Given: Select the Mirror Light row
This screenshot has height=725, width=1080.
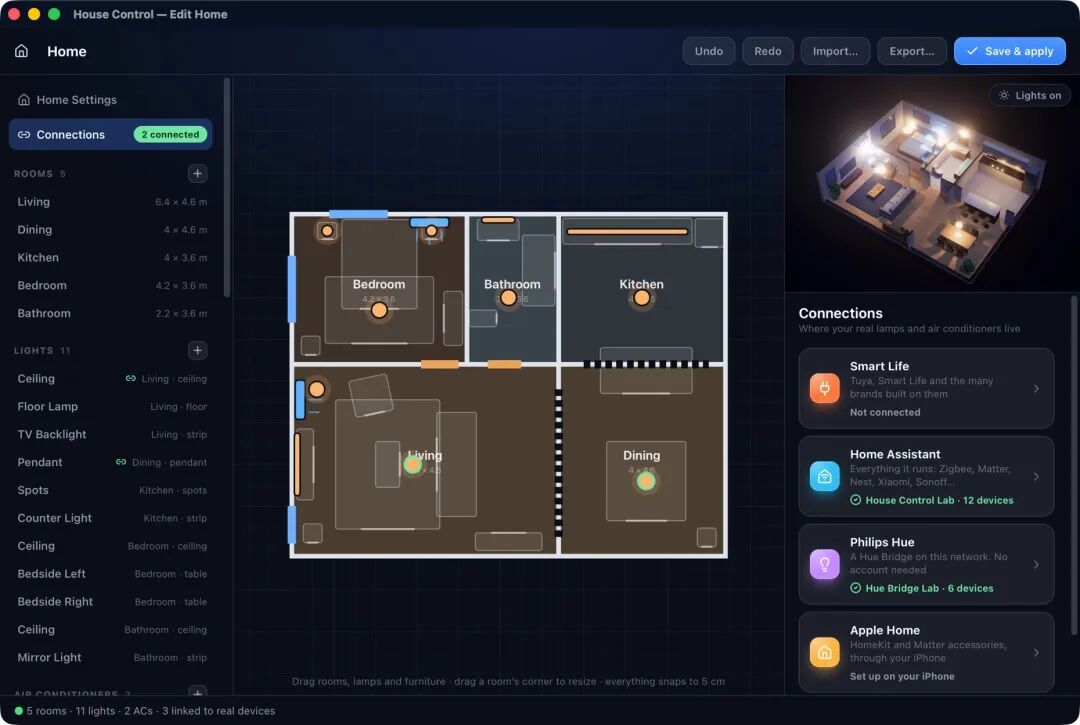Looking at the screenshot, I should click(111, 658).
